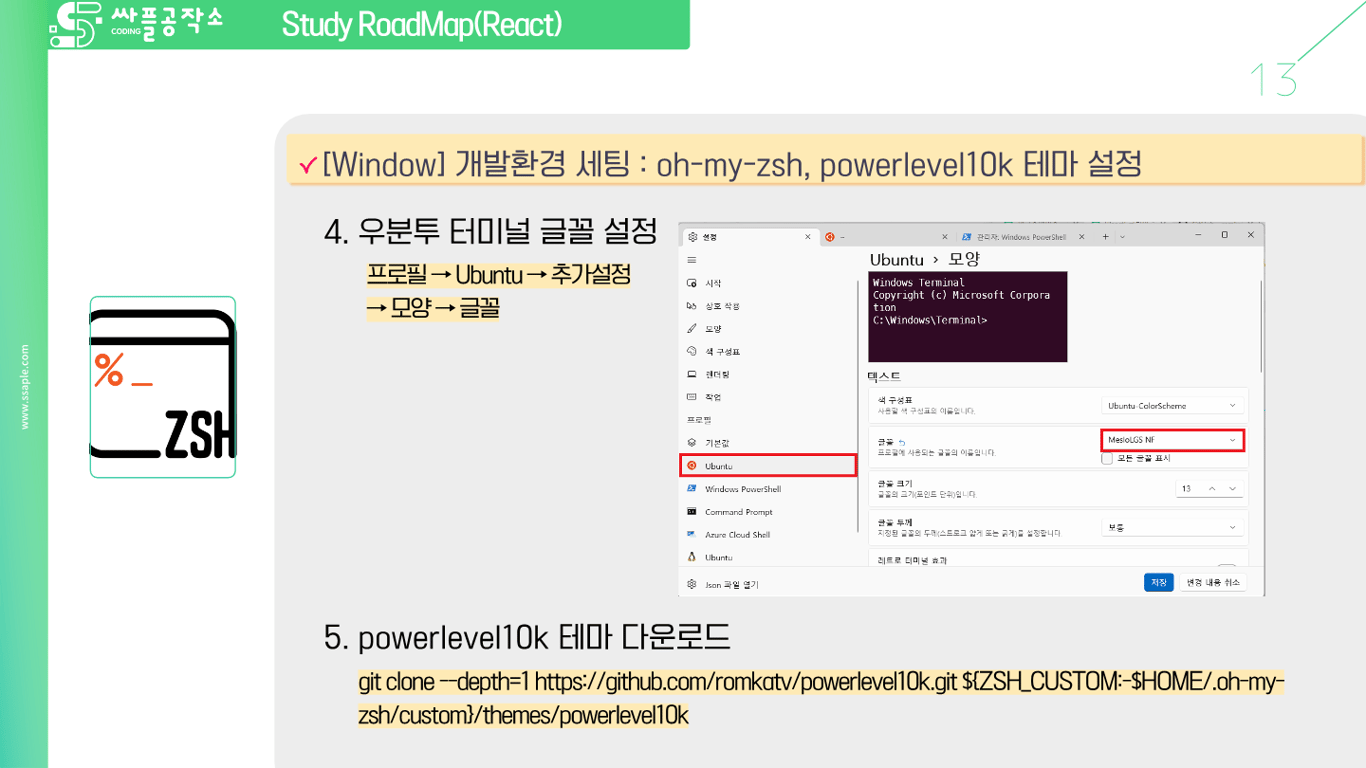This screenshot has height=768, width=1366.
Task: Click the Ubuntu breadcrumb in the page header
Action: [x=897, y=260]
